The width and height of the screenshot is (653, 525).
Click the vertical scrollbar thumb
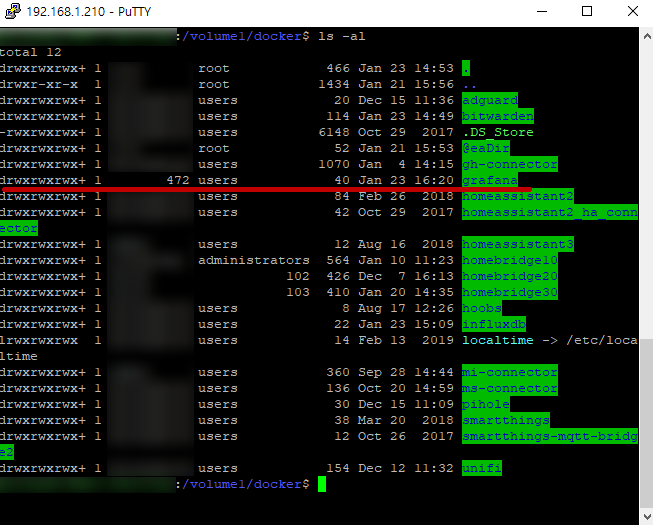[647, 422]
